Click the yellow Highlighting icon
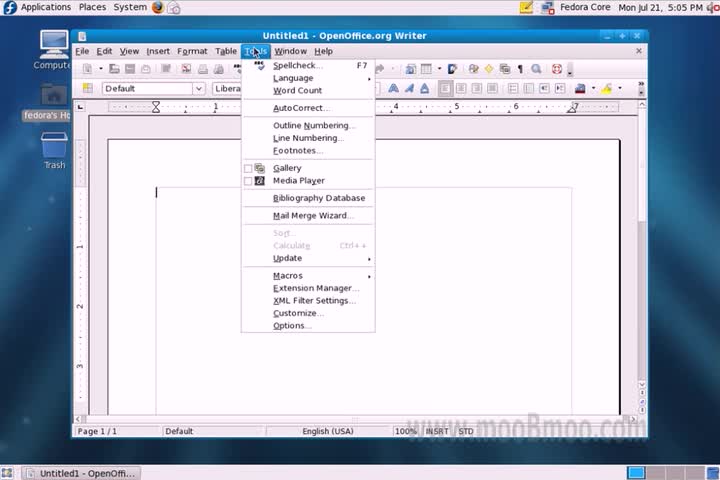The image size is (720, 480). [x=607, y=88]
